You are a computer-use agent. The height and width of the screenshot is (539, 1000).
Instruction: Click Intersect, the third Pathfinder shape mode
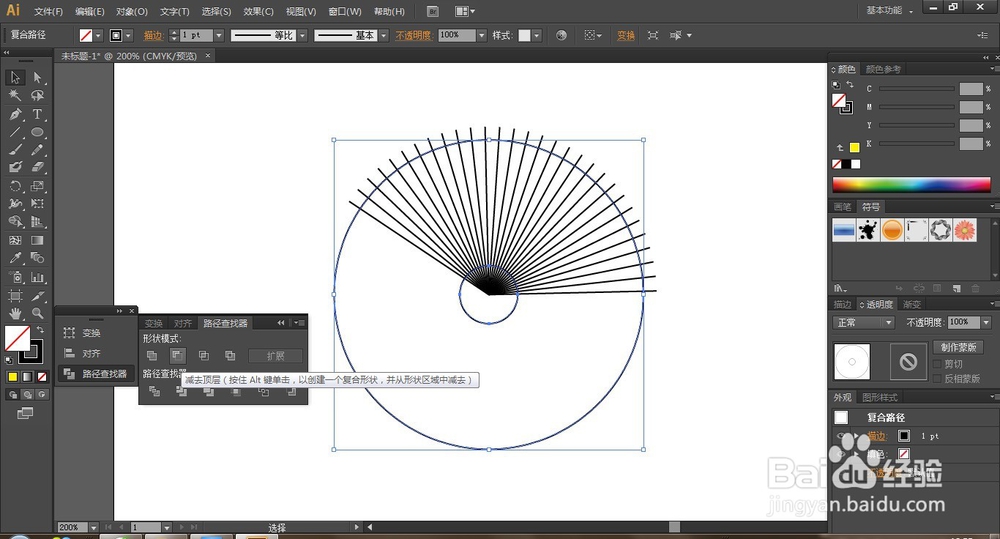click(x=203, y=355)
